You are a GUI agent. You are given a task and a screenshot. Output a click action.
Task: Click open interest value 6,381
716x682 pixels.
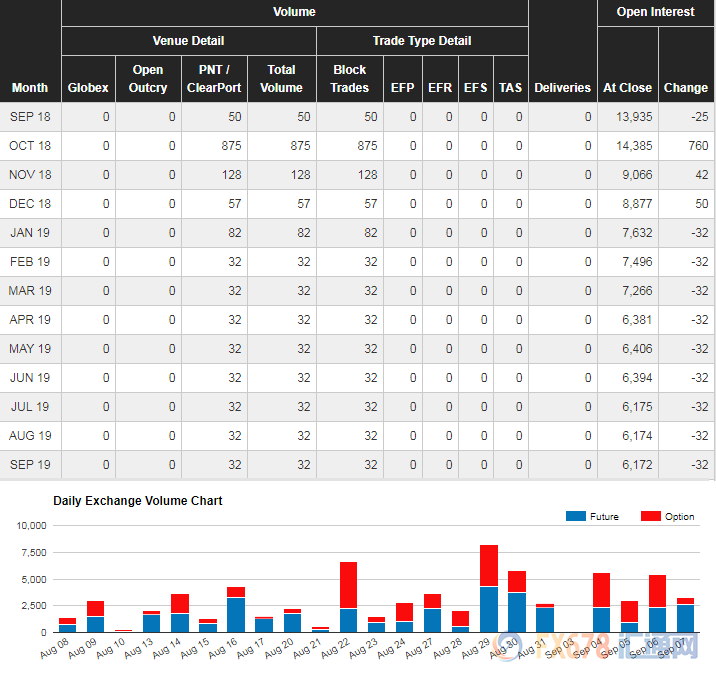pos(637,320)
